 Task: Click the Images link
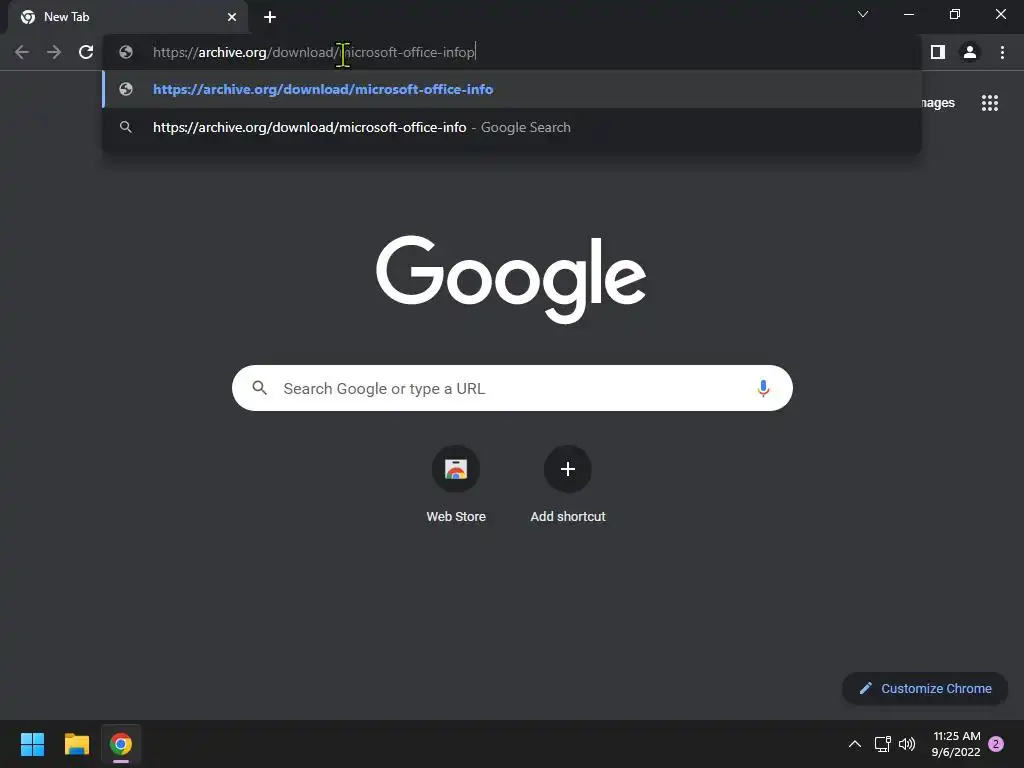(938, 103)
